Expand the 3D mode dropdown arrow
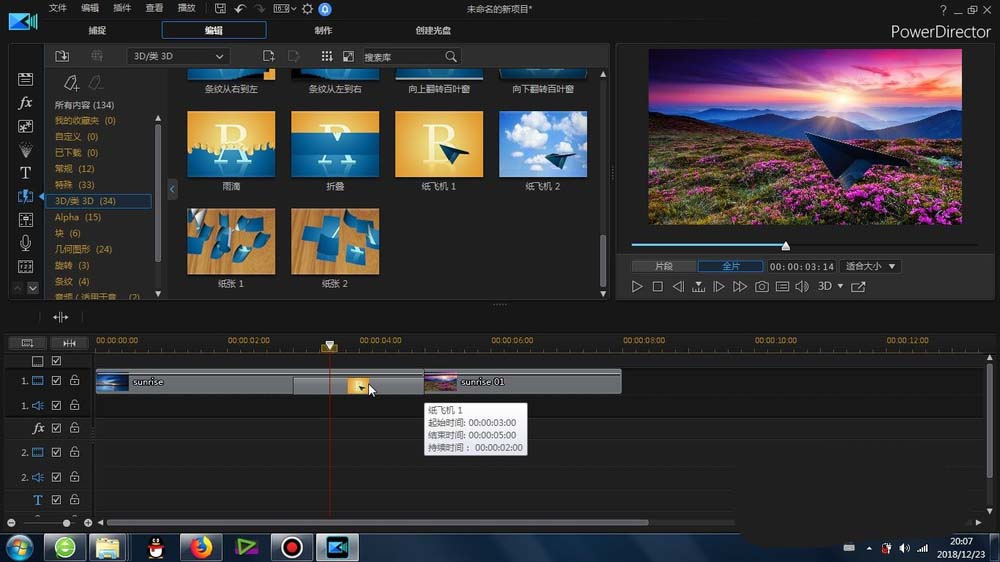 [x=840, y=287]
